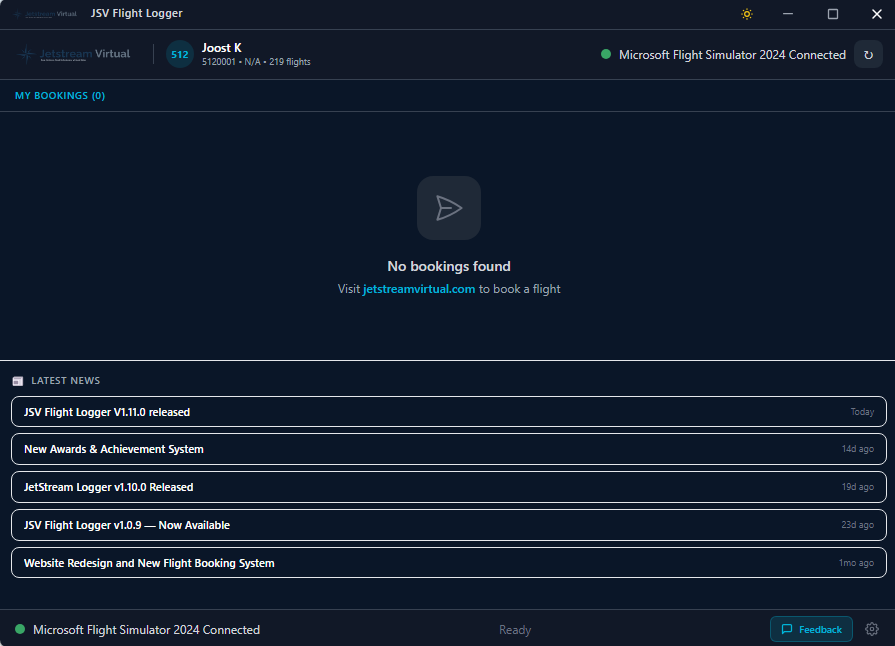The width and height of the screenshot is (895, 646).
Task: Click the green status dot in bottom bar
Action: click(x=20, y=629)
